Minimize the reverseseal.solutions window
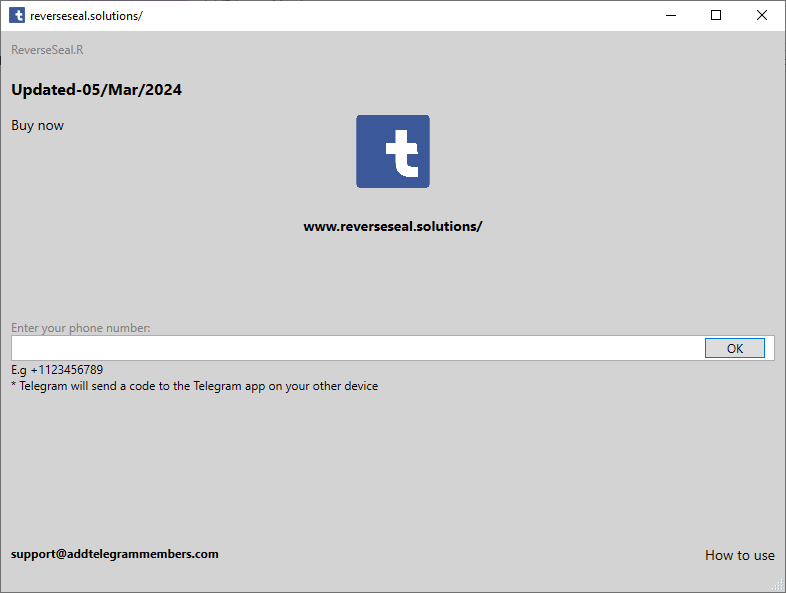786x593 pixels. (x=671, y=16)
